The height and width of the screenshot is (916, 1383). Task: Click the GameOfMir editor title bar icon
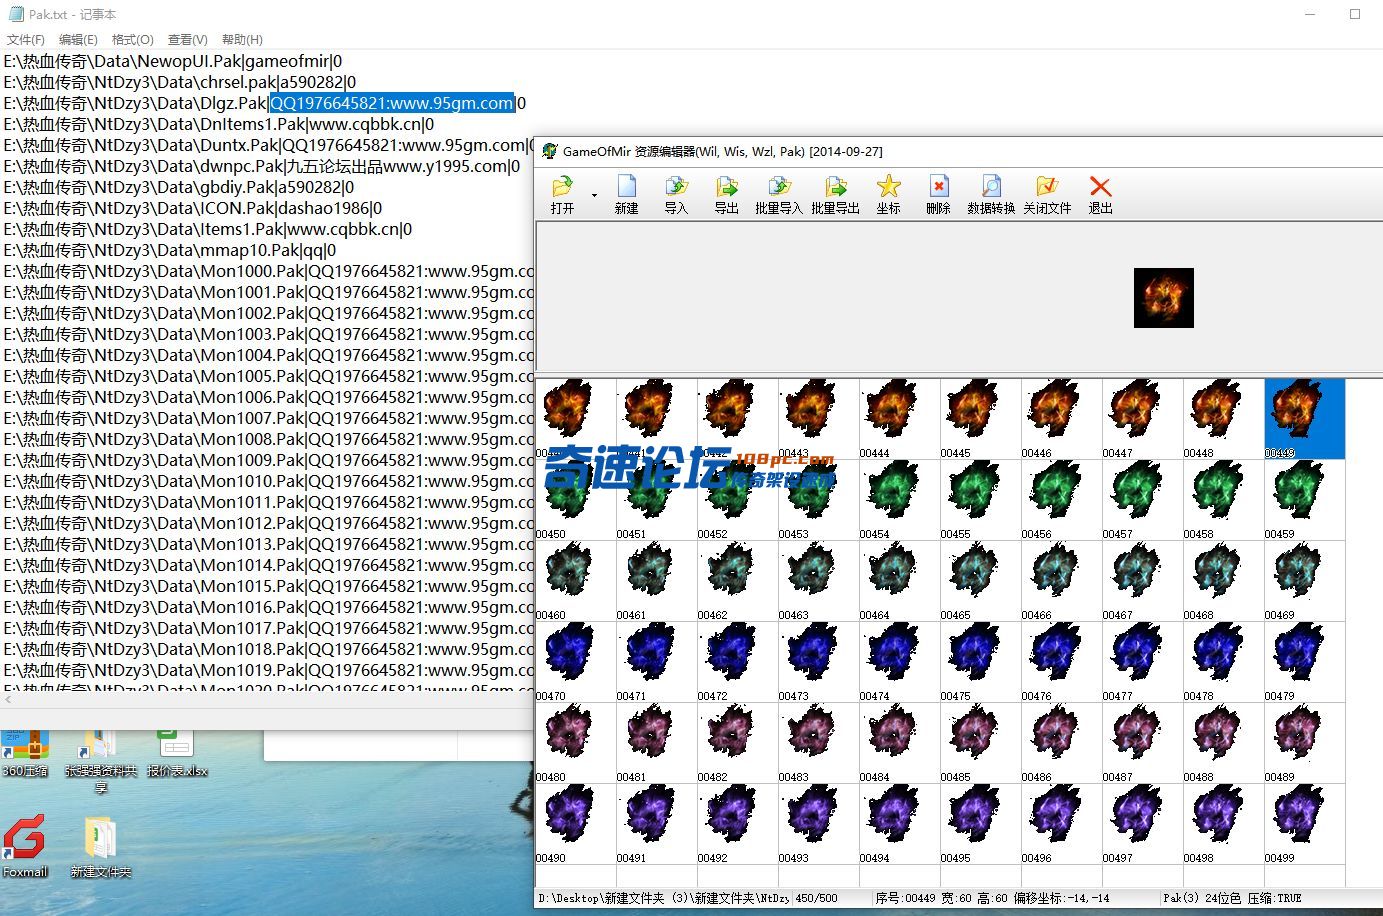point(550,151)
